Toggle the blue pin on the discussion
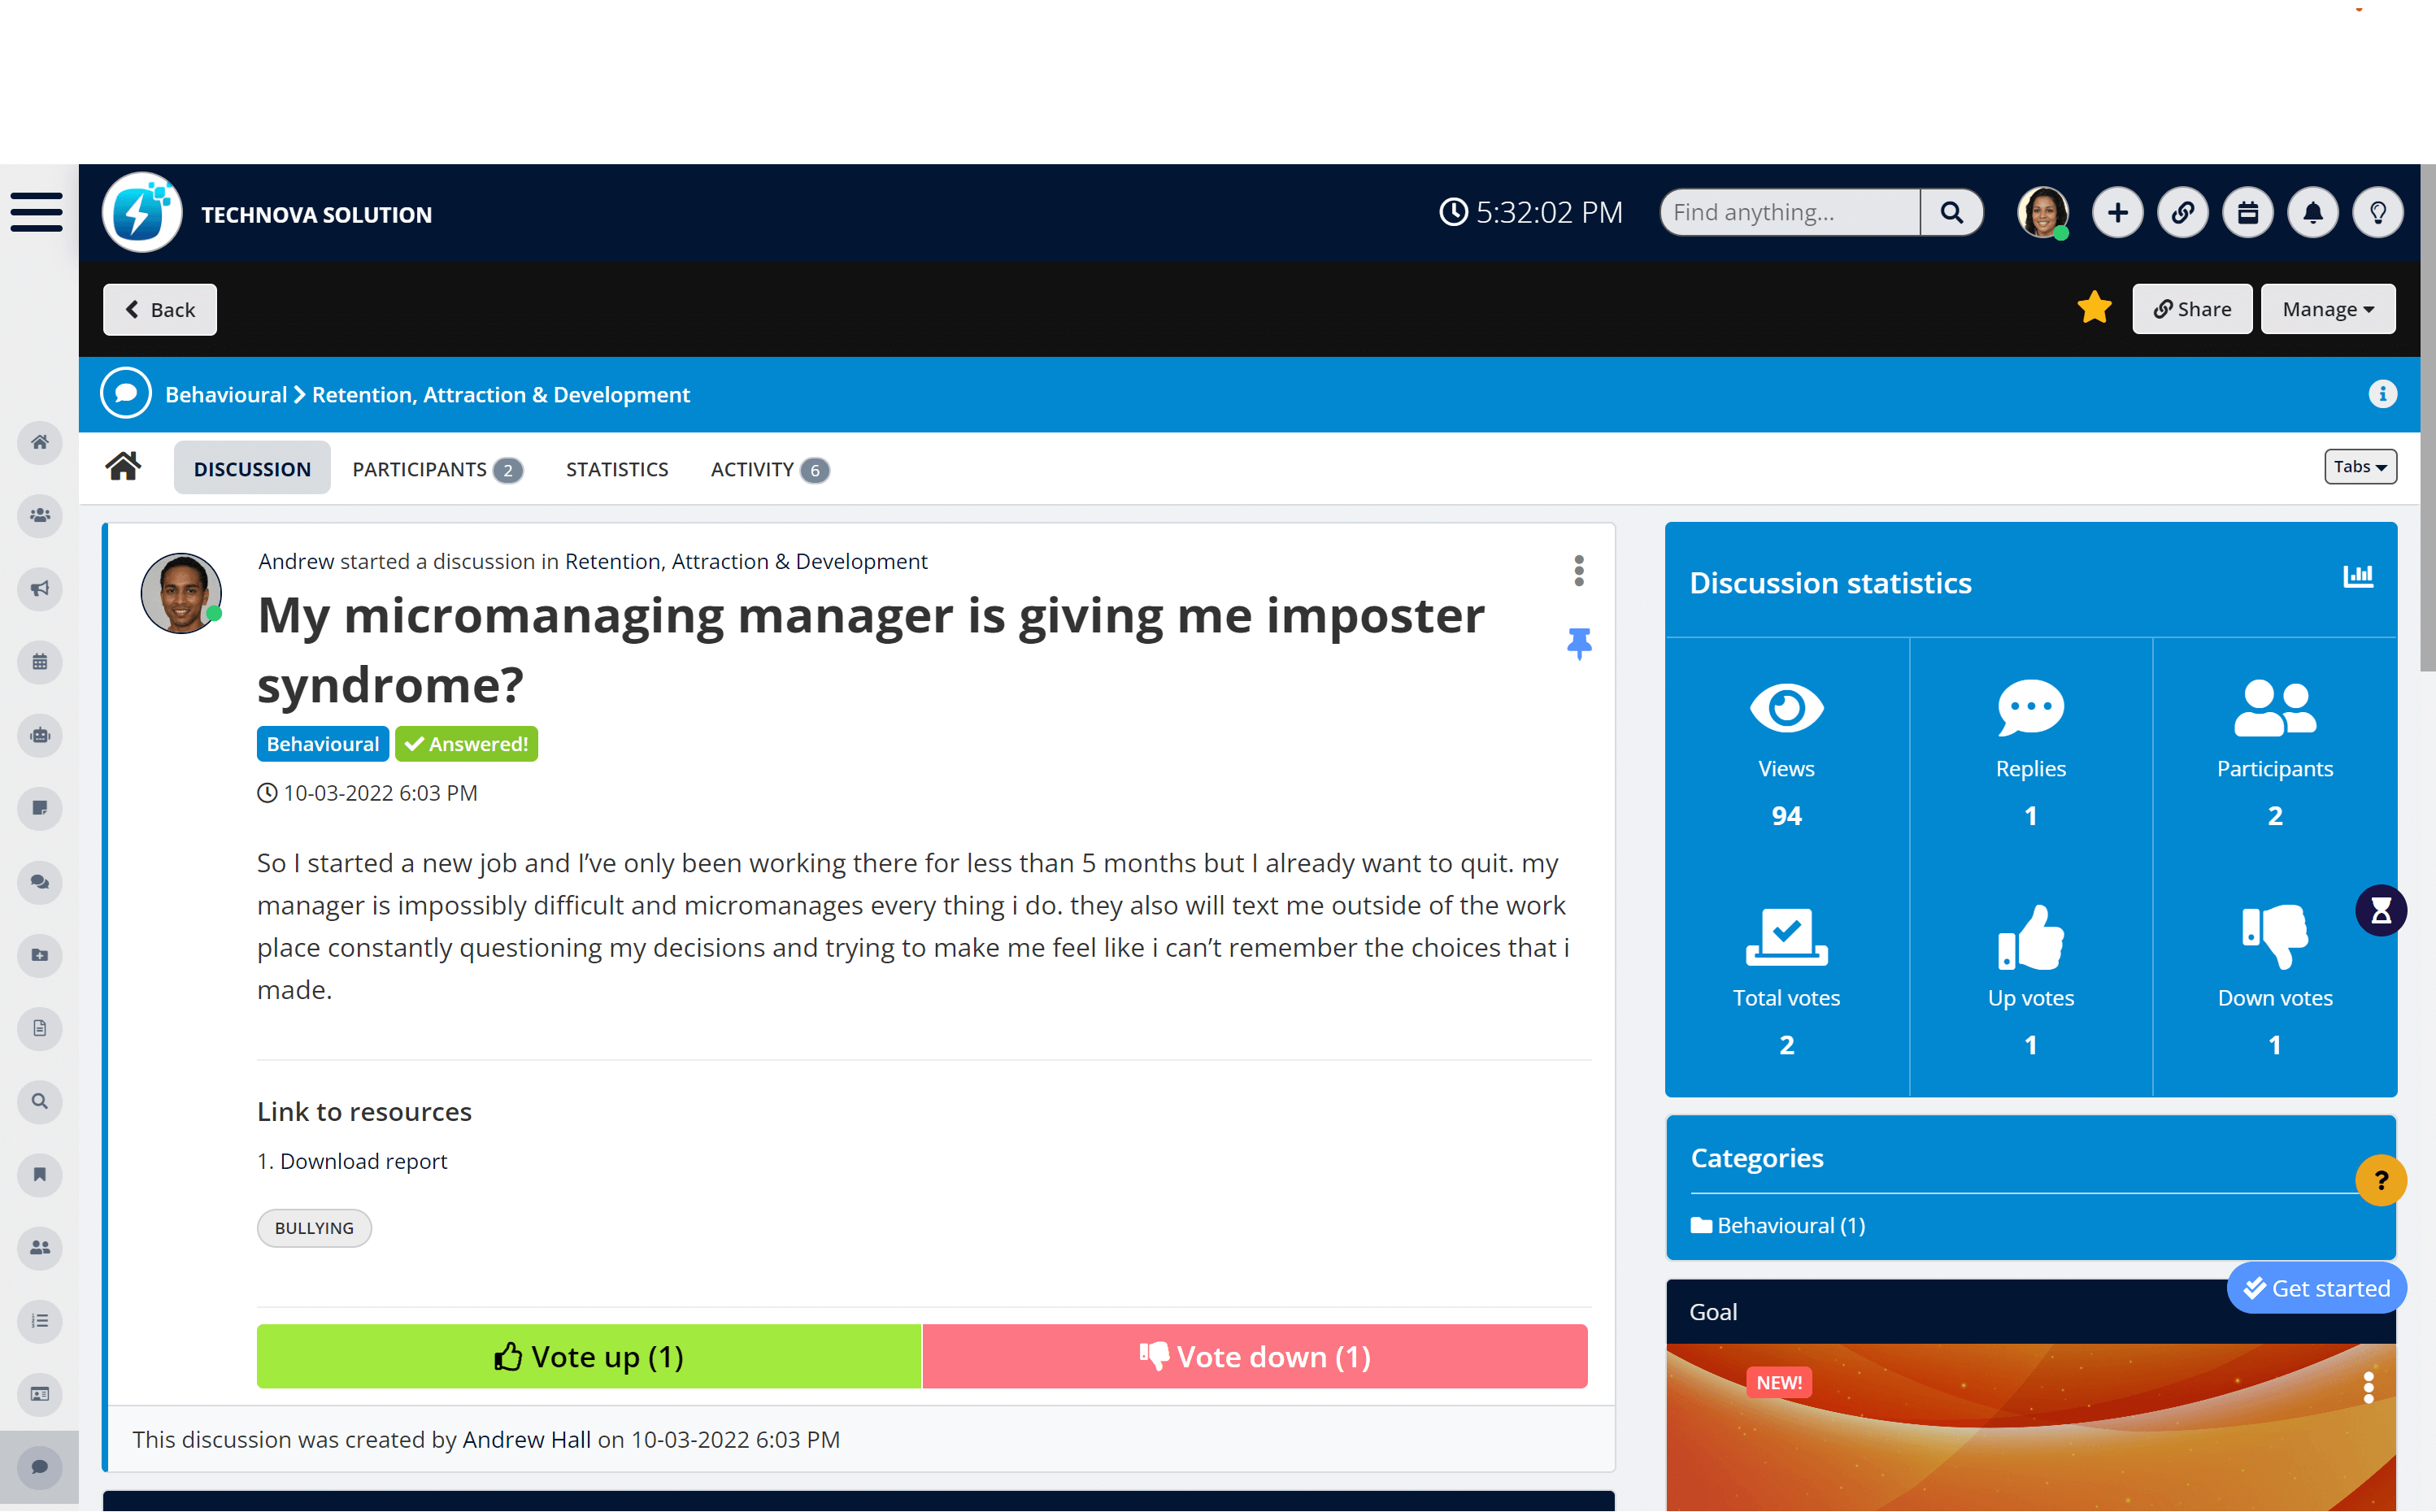 coord(1579,643)
